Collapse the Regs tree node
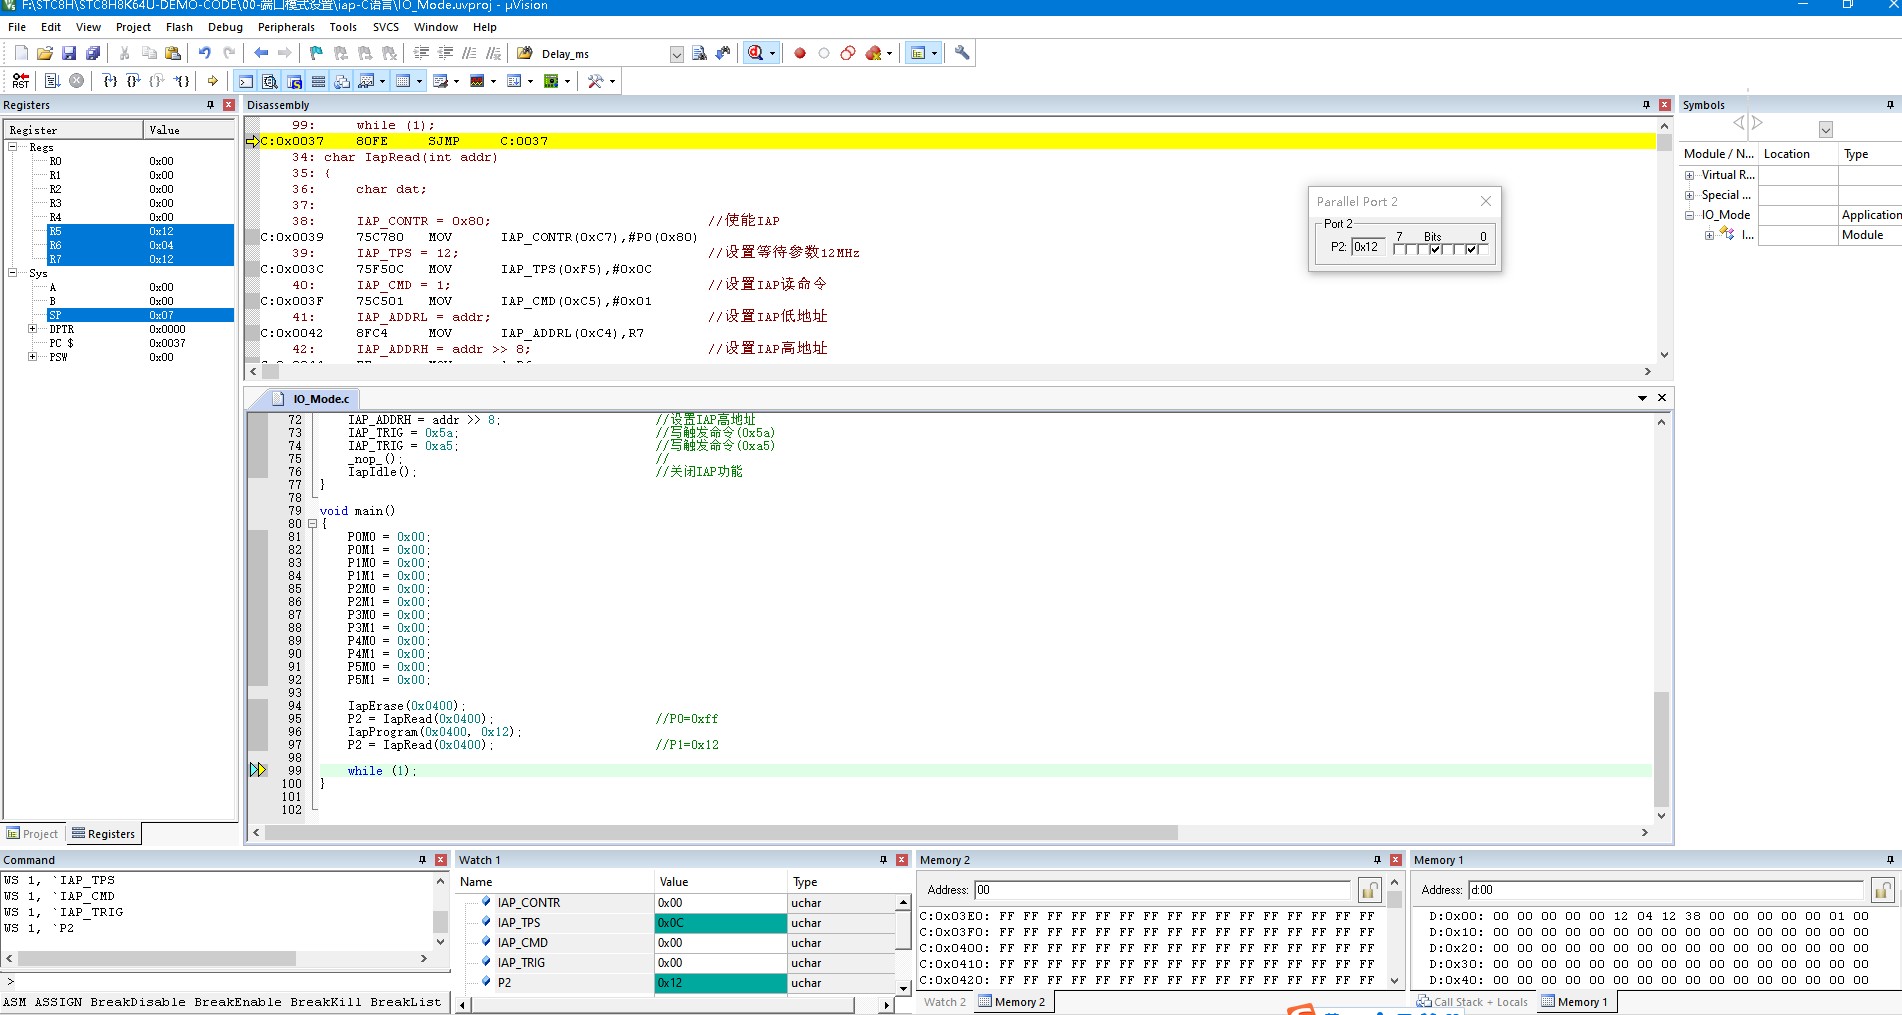 click(x=13, y=147)
